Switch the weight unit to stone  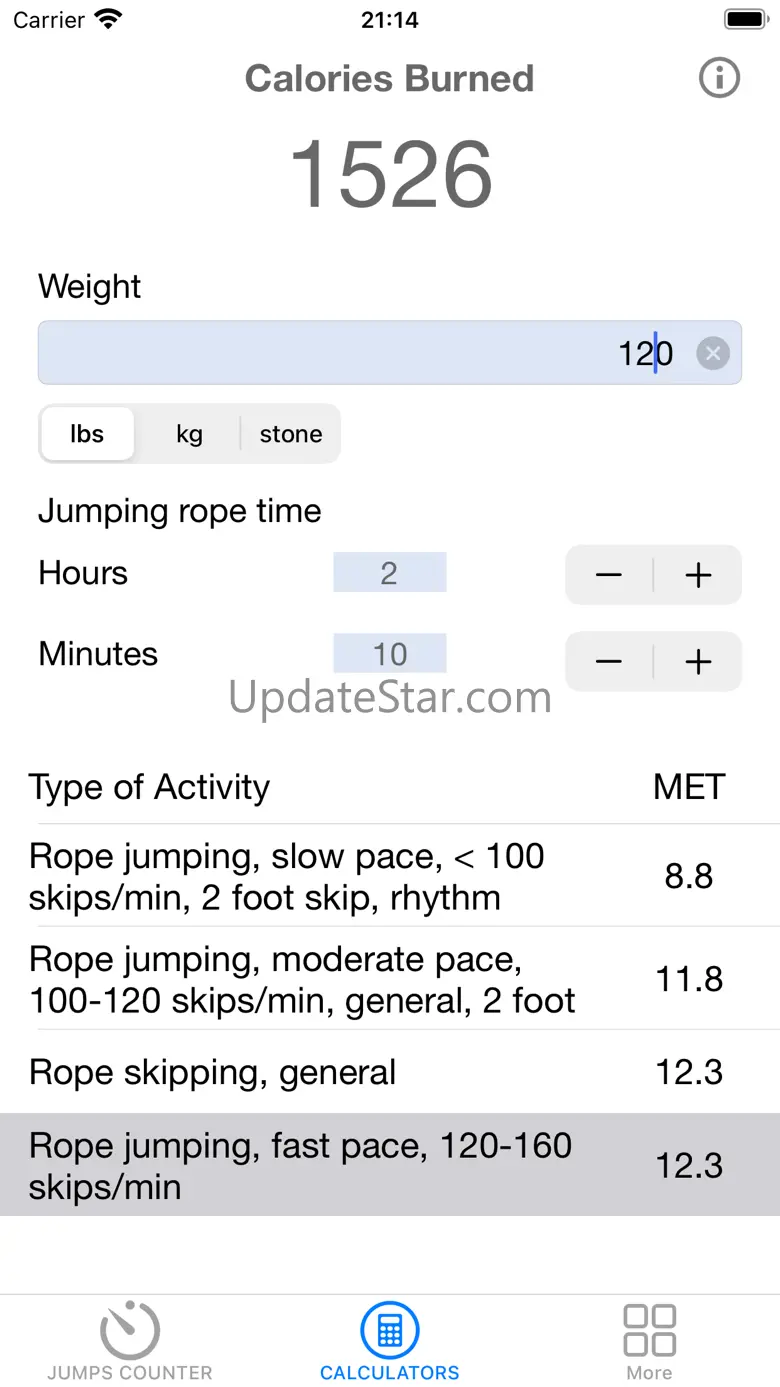(x=291, y=434)
